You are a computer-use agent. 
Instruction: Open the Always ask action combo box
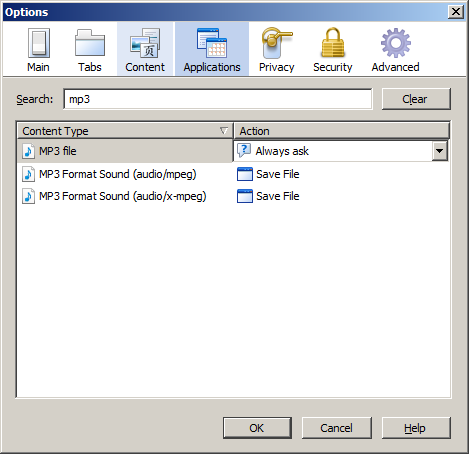coord(340,151)
